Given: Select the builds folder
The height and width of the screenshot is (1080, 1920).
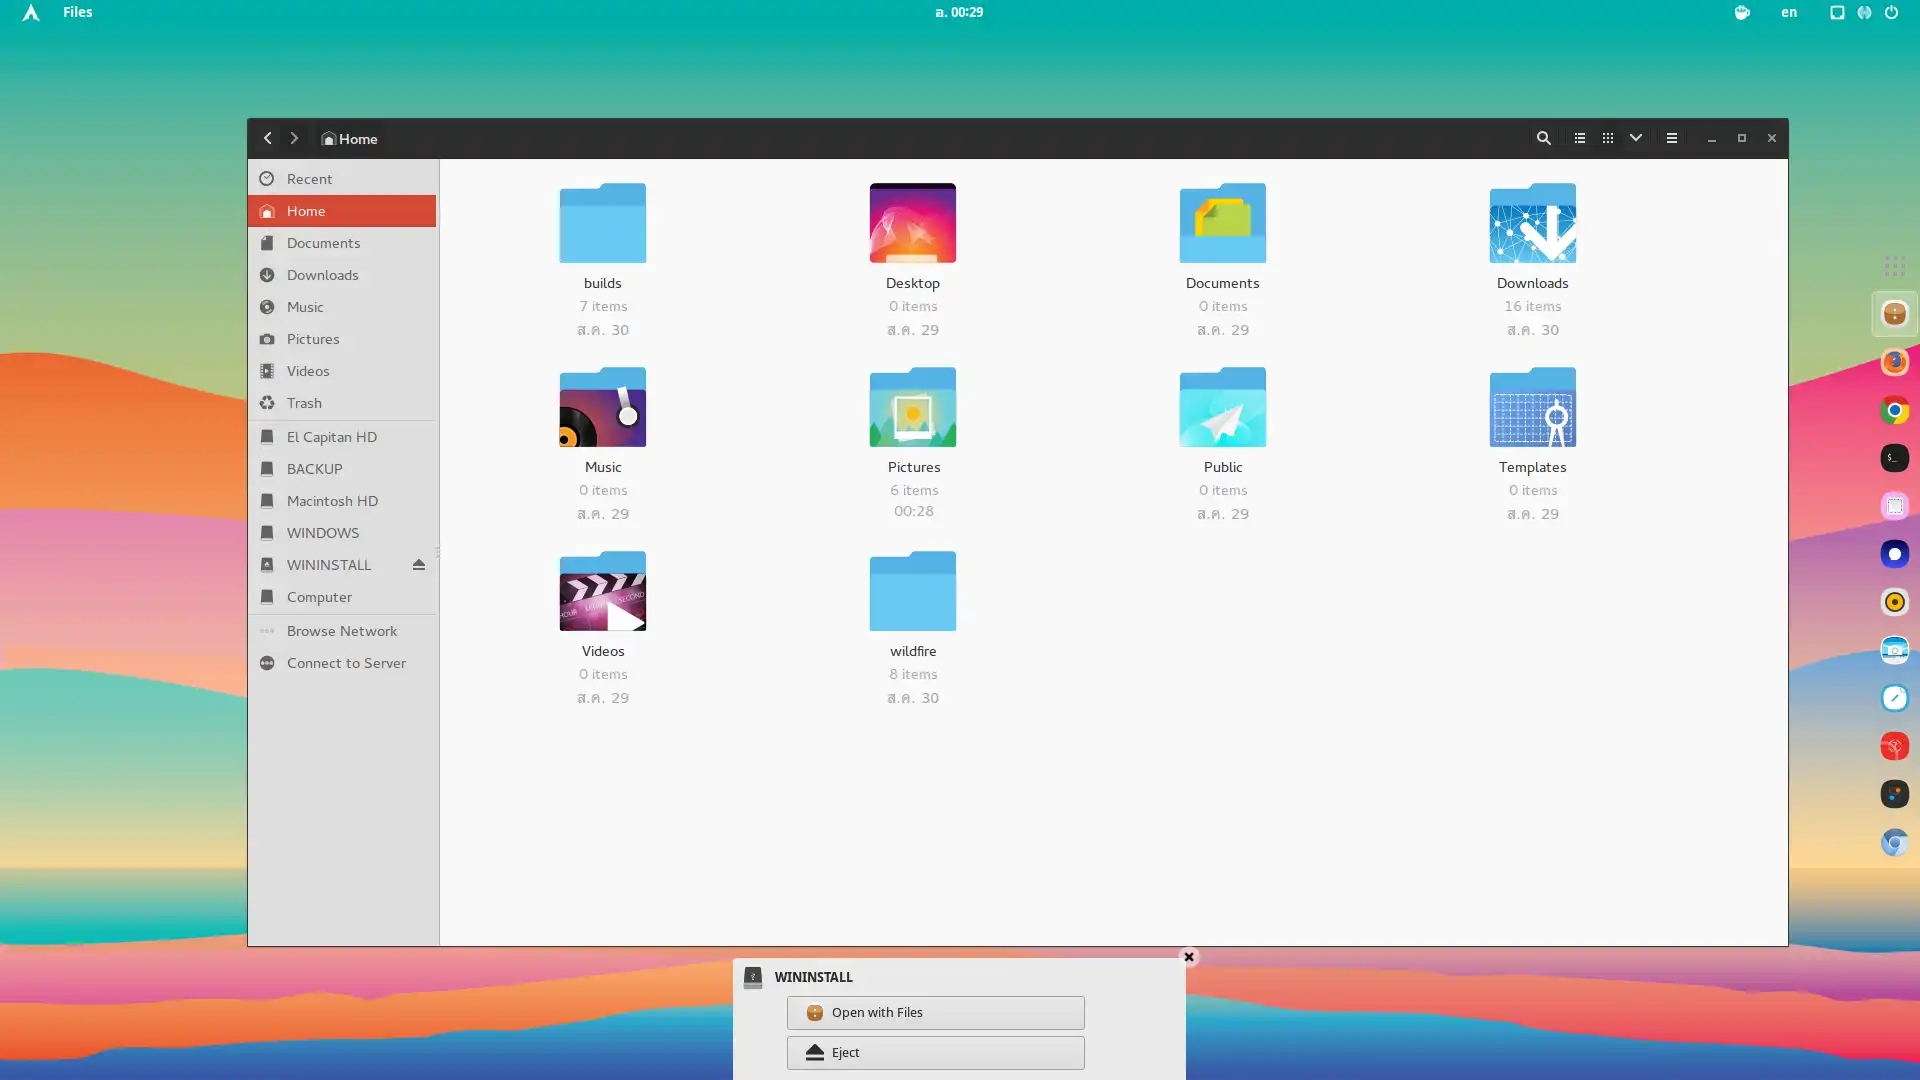Looking at the screenshot, I should click(x=603, y=223).
